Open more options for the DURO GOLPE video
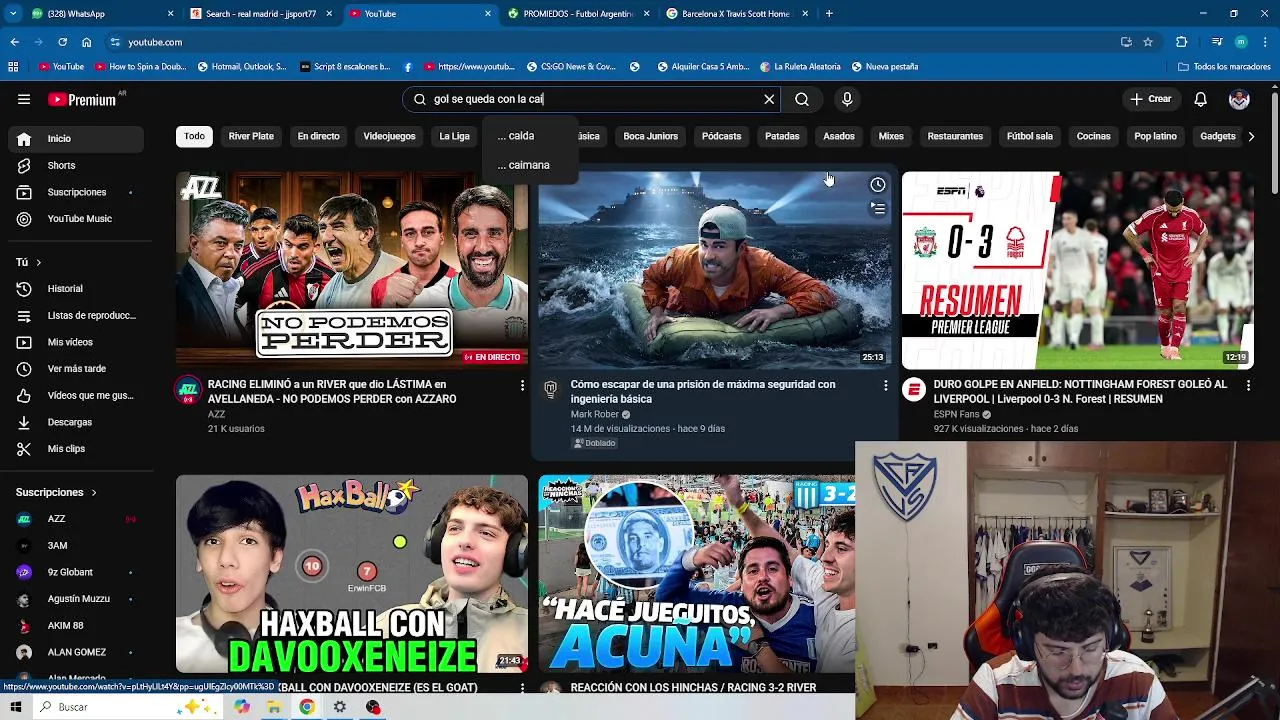The height and width of the screenshot is (720, 1280). pyautogui.click(x=1248, y=385)
